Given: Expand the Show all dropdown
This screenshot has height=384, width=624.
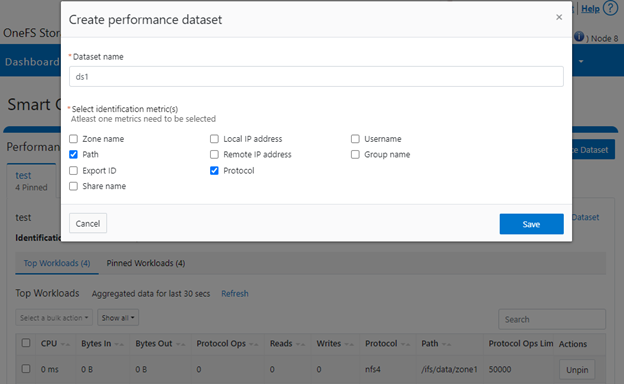Looking at the screenshot, I should click(x=118, y=318).
